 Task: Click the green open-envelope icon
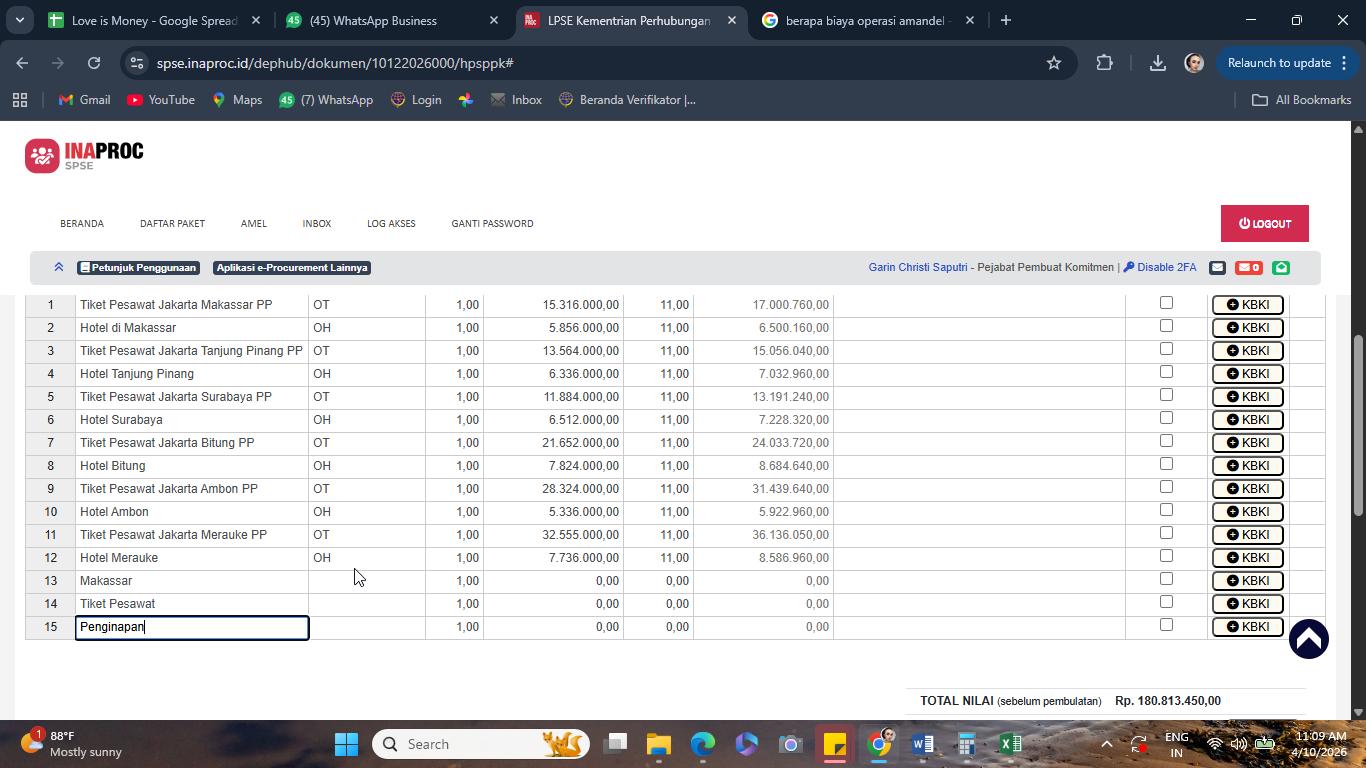[1281, 267]
